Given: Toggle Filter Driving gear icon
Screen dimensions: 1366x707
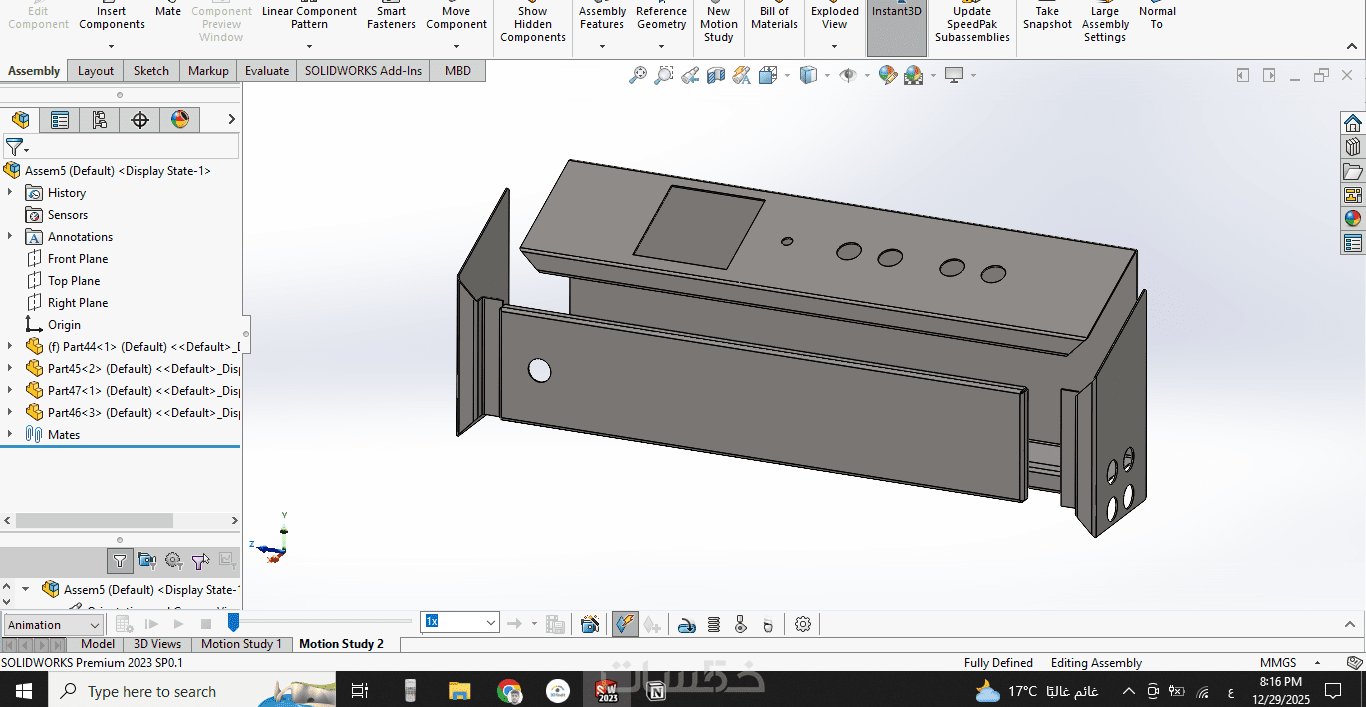Looking at the screenshot, I should [x=174, y=561].
